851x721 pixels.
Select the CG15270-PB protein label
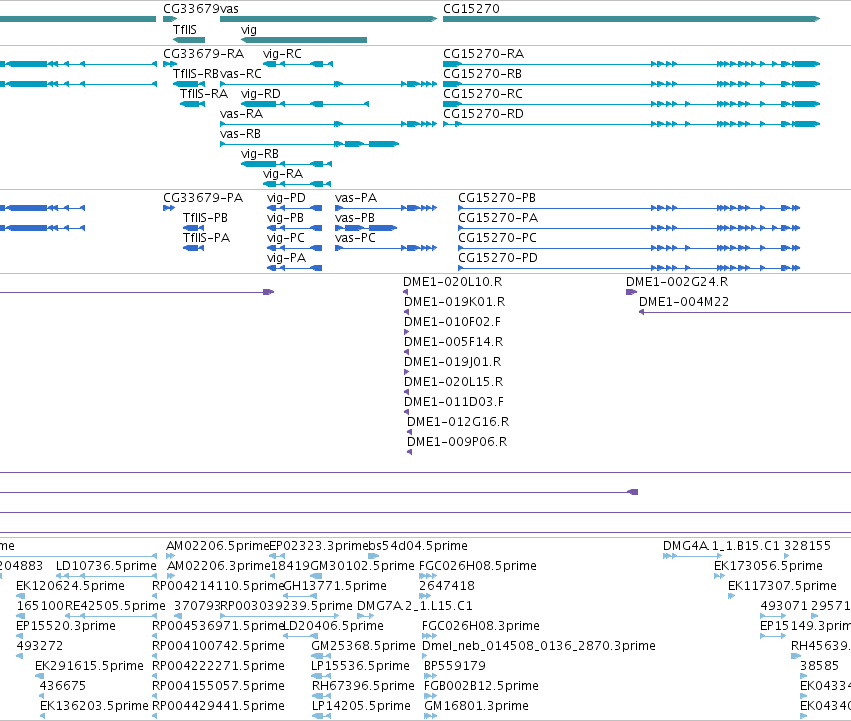497,198
